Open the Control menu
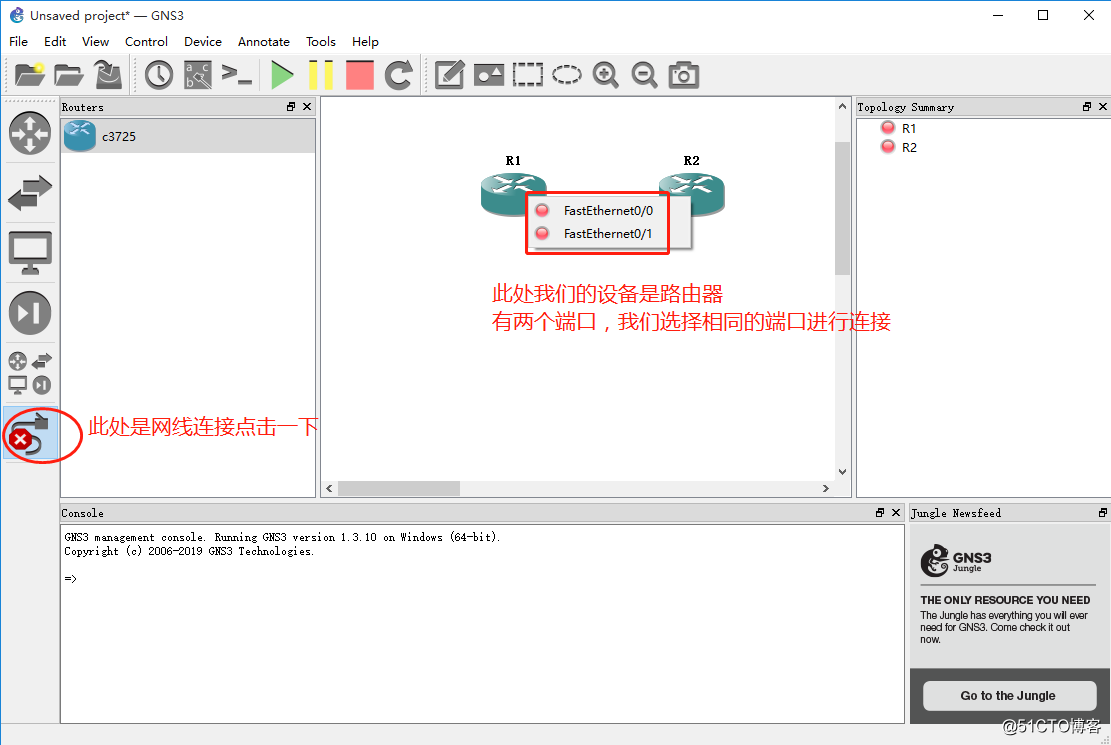 click(x=146, y=42)
